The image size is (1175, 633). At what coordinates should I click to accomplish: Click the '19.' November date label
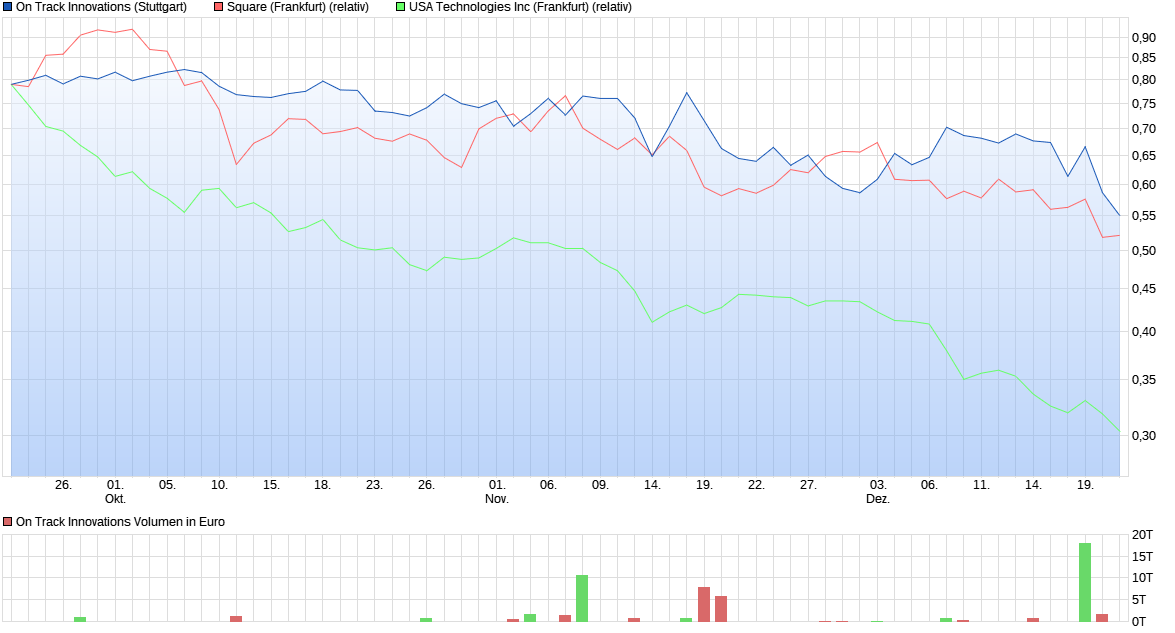(704, 485)
